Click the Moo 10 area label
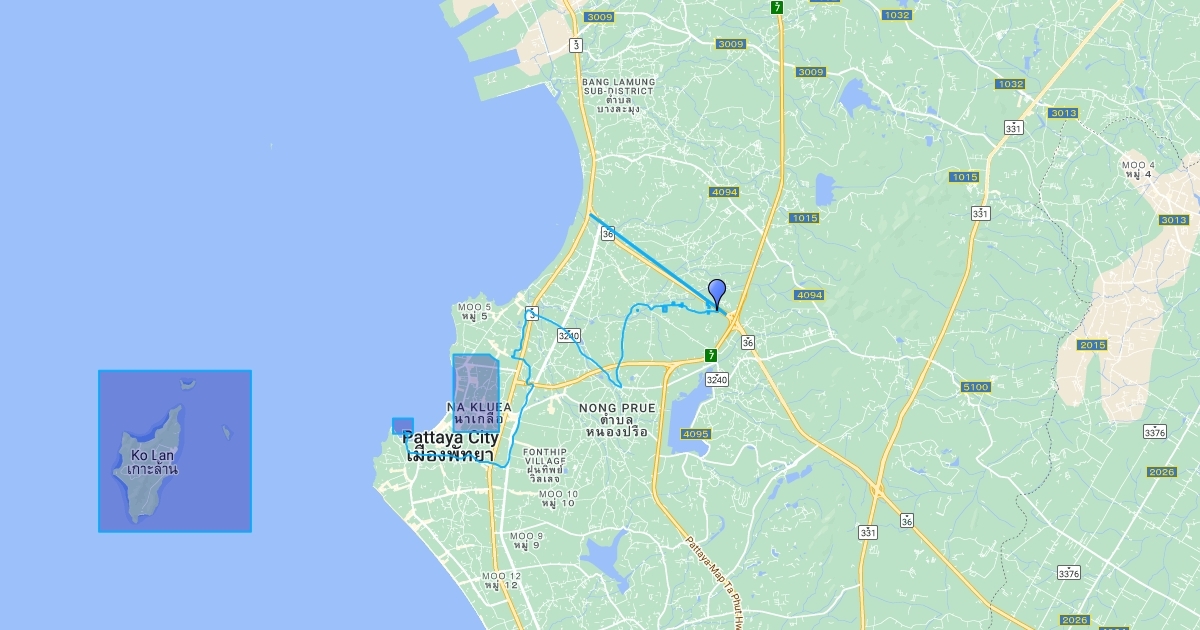 558,499
